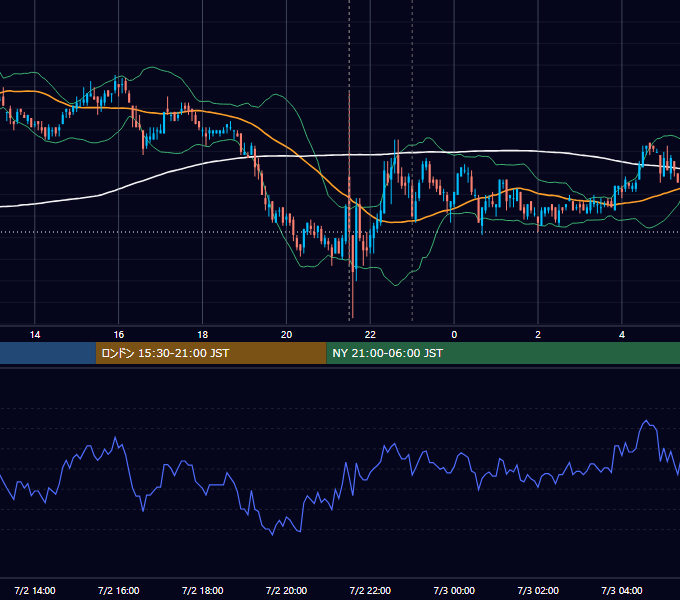This screenshot has width=680, height=600.
Task: Click the 7/2 14:00 date label
Action: [x=35, y=590]
